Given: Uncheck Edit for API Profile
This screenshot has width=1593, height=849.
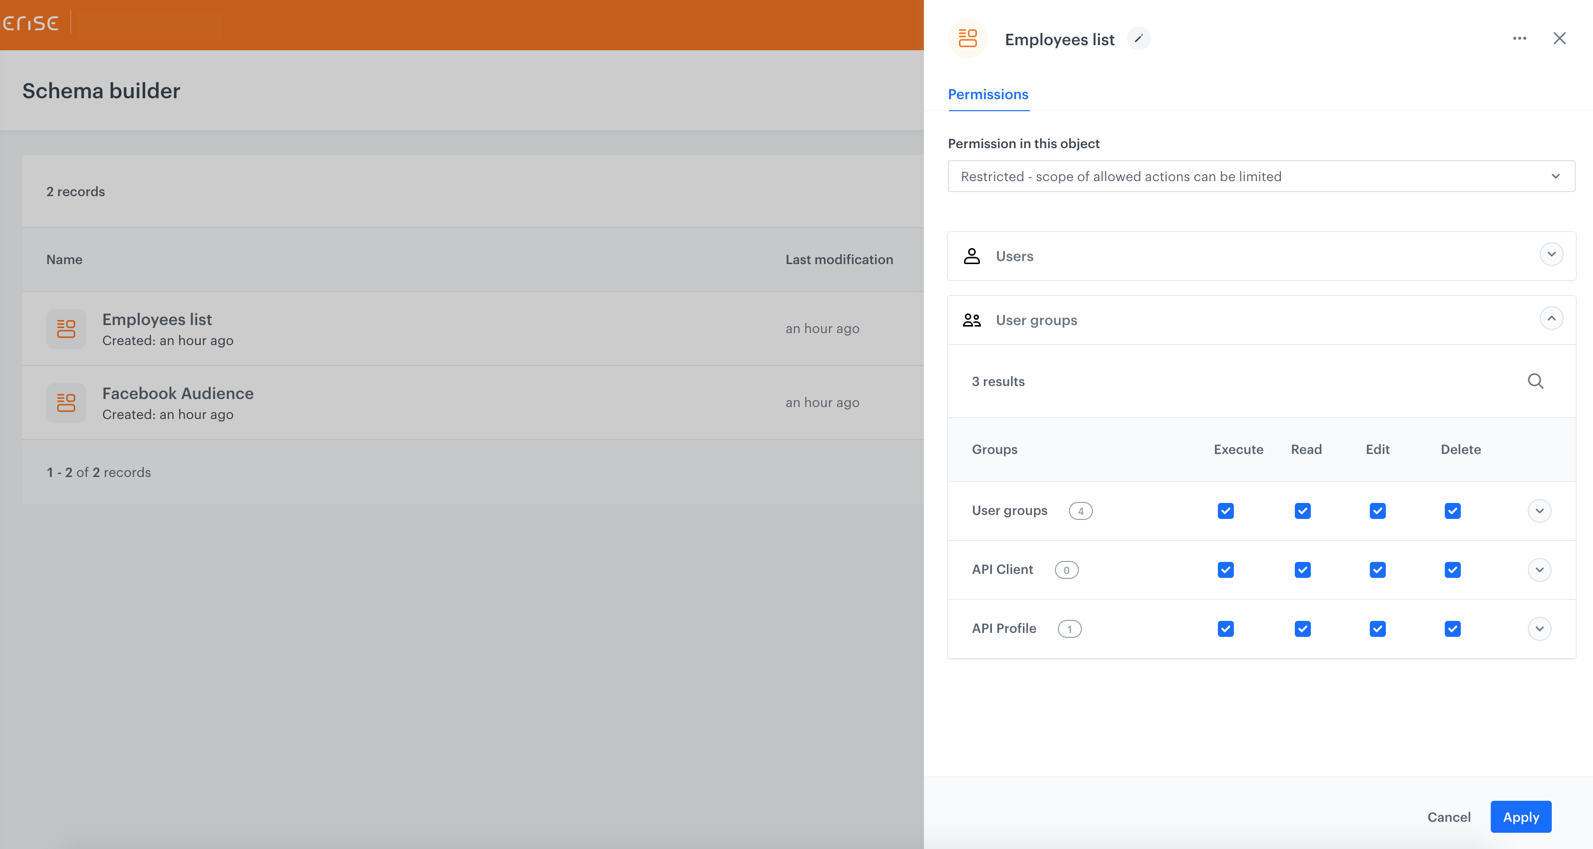Looking at the screenshot, I should pos(1377,629).
